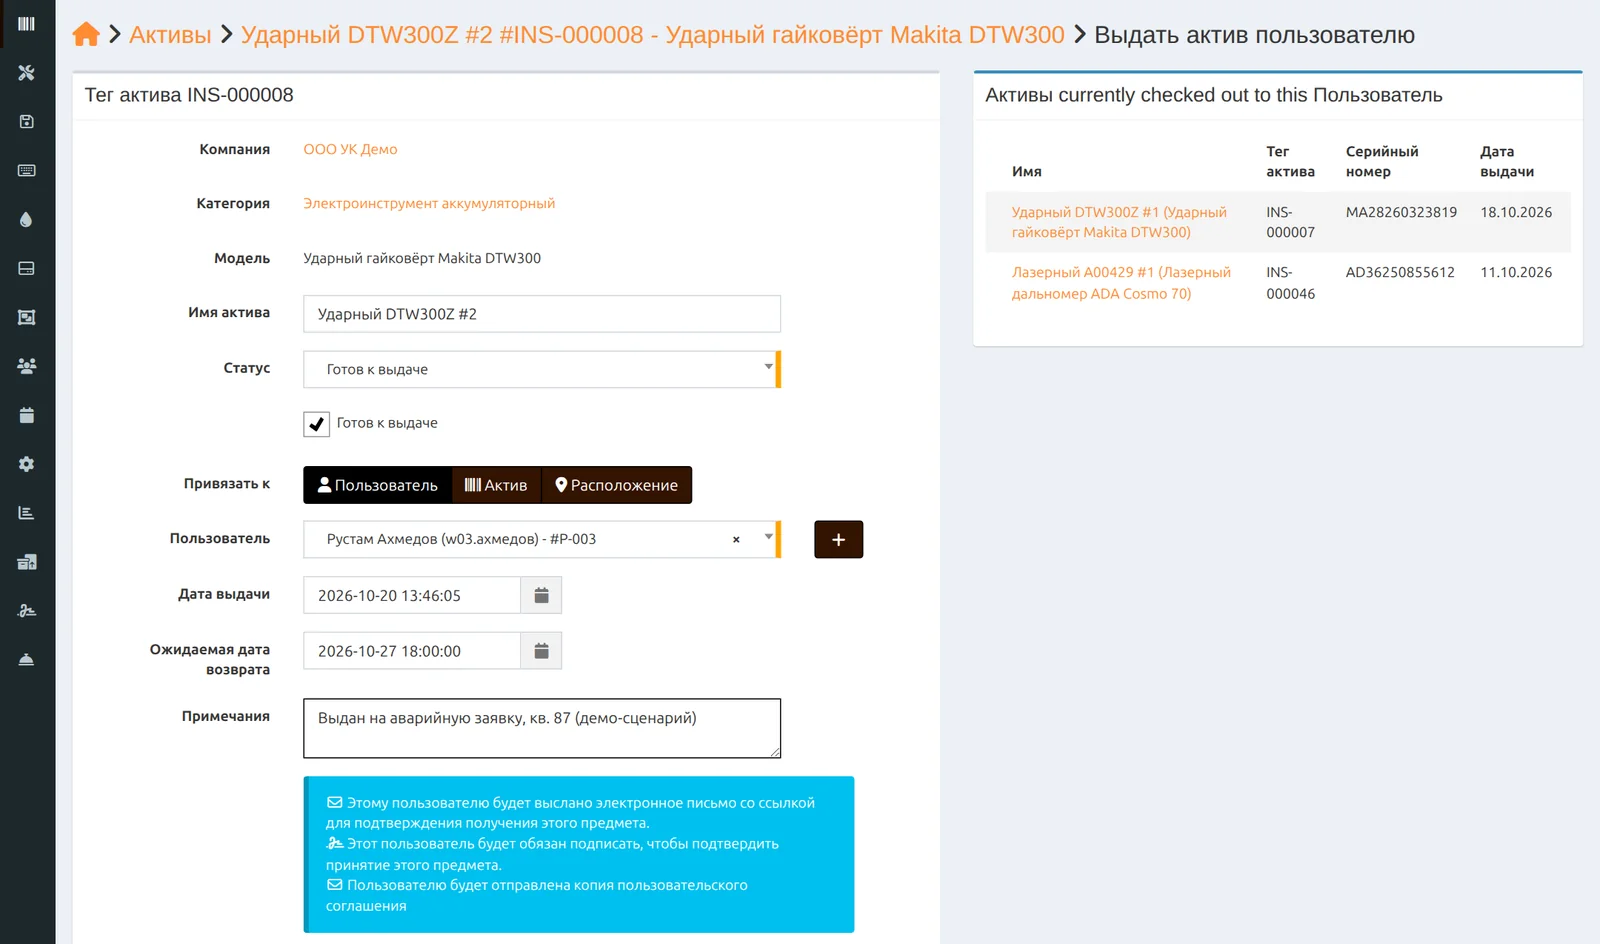Open the droplet Consumables sidebar icon

[27, 220]
